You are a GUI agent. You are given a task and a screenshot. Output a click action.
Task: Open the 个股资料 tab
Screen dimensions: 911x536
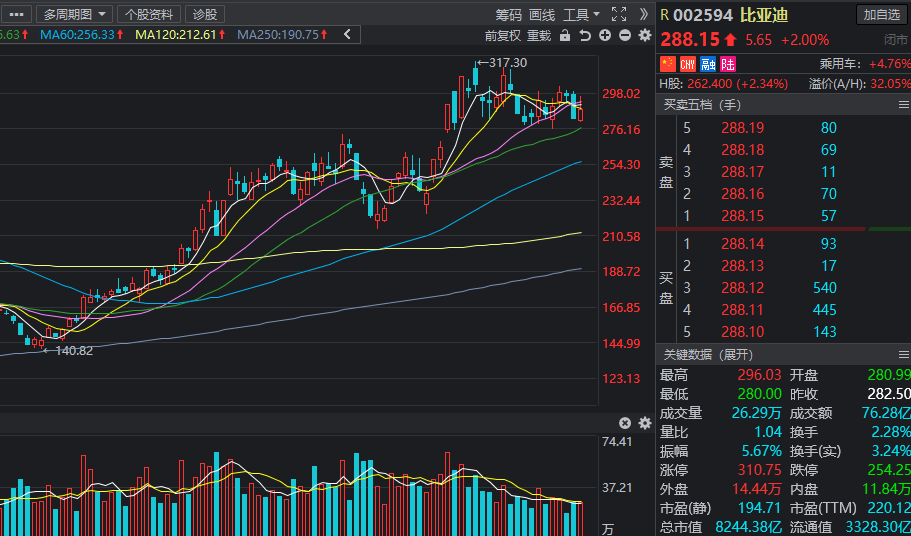click(x=149, y=14)
